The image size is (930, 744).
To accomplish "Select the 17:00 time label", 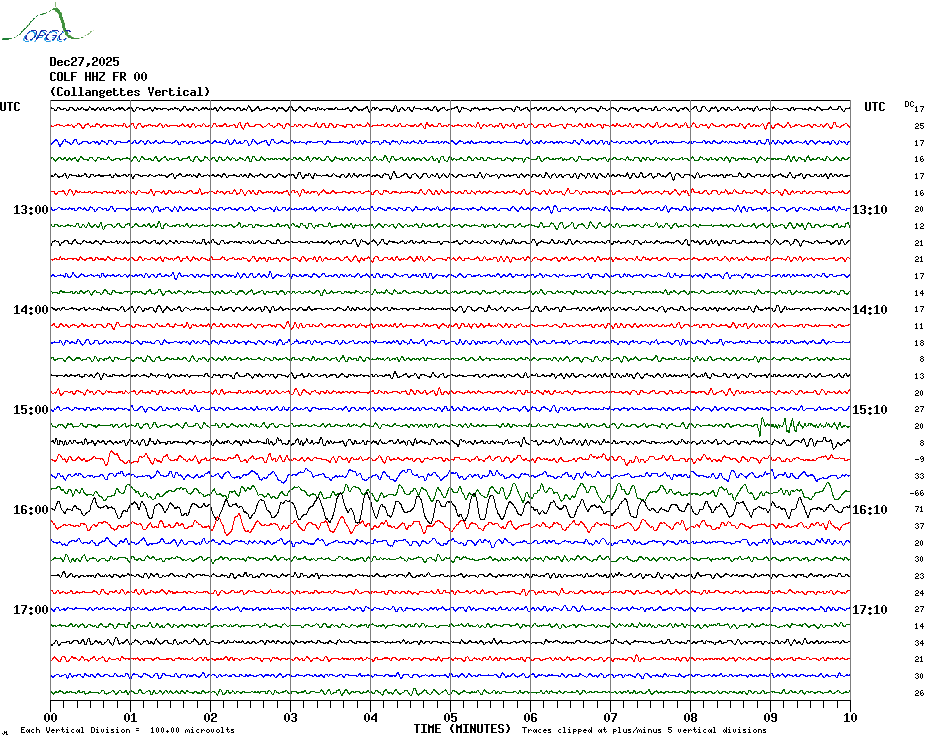I will [x=31, y=610].
